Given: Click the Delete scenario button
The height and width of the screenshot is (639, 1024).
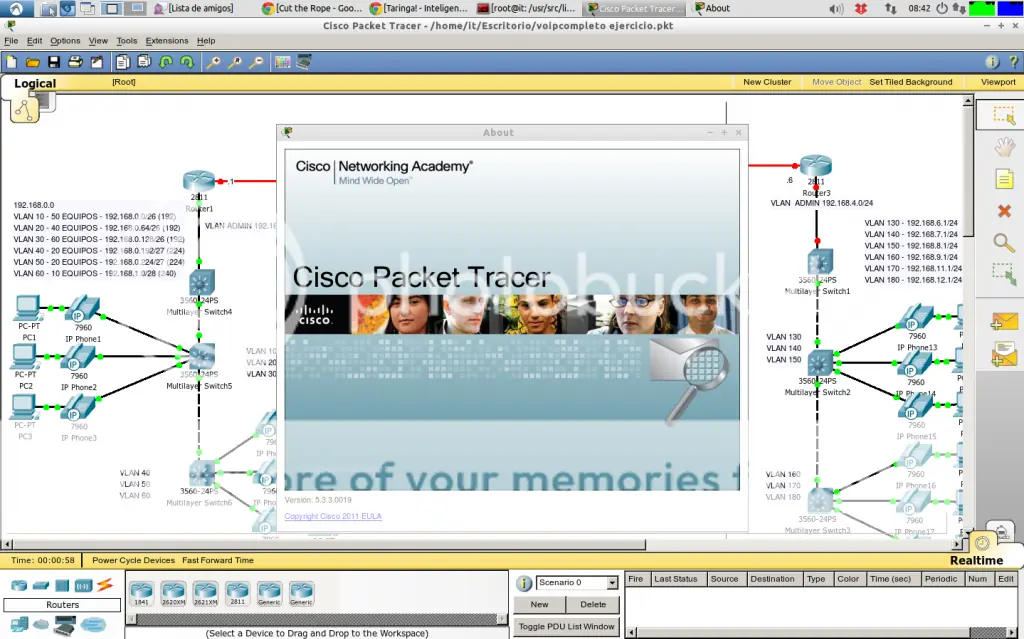Looking at the screenshot, I should click(593, 604).
